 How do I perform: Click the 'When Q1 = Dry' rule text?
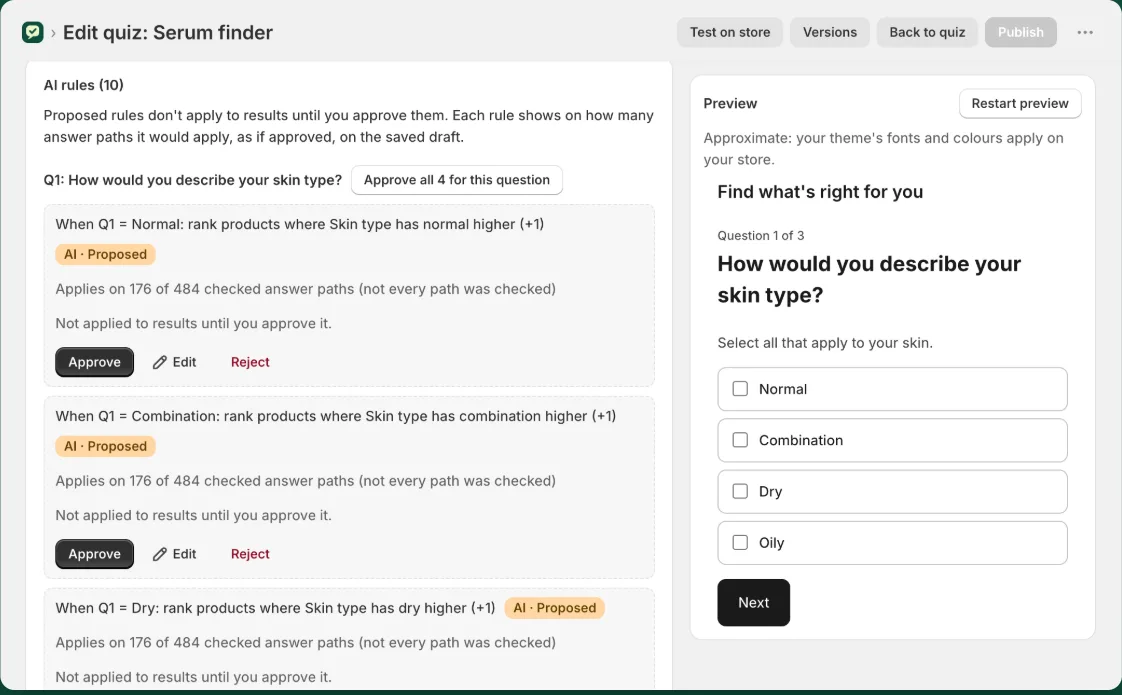[x=275, y=608]
